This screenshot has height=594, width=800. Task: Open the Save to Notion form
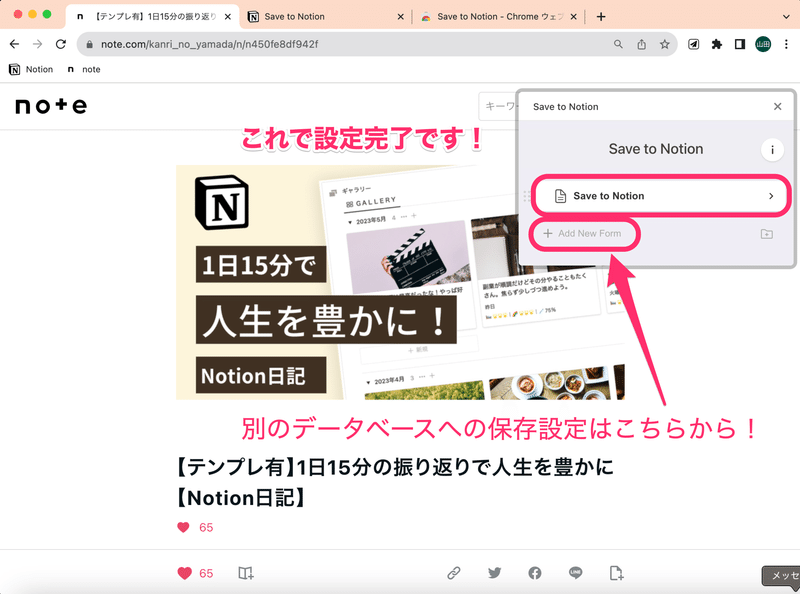coord(662,196)
